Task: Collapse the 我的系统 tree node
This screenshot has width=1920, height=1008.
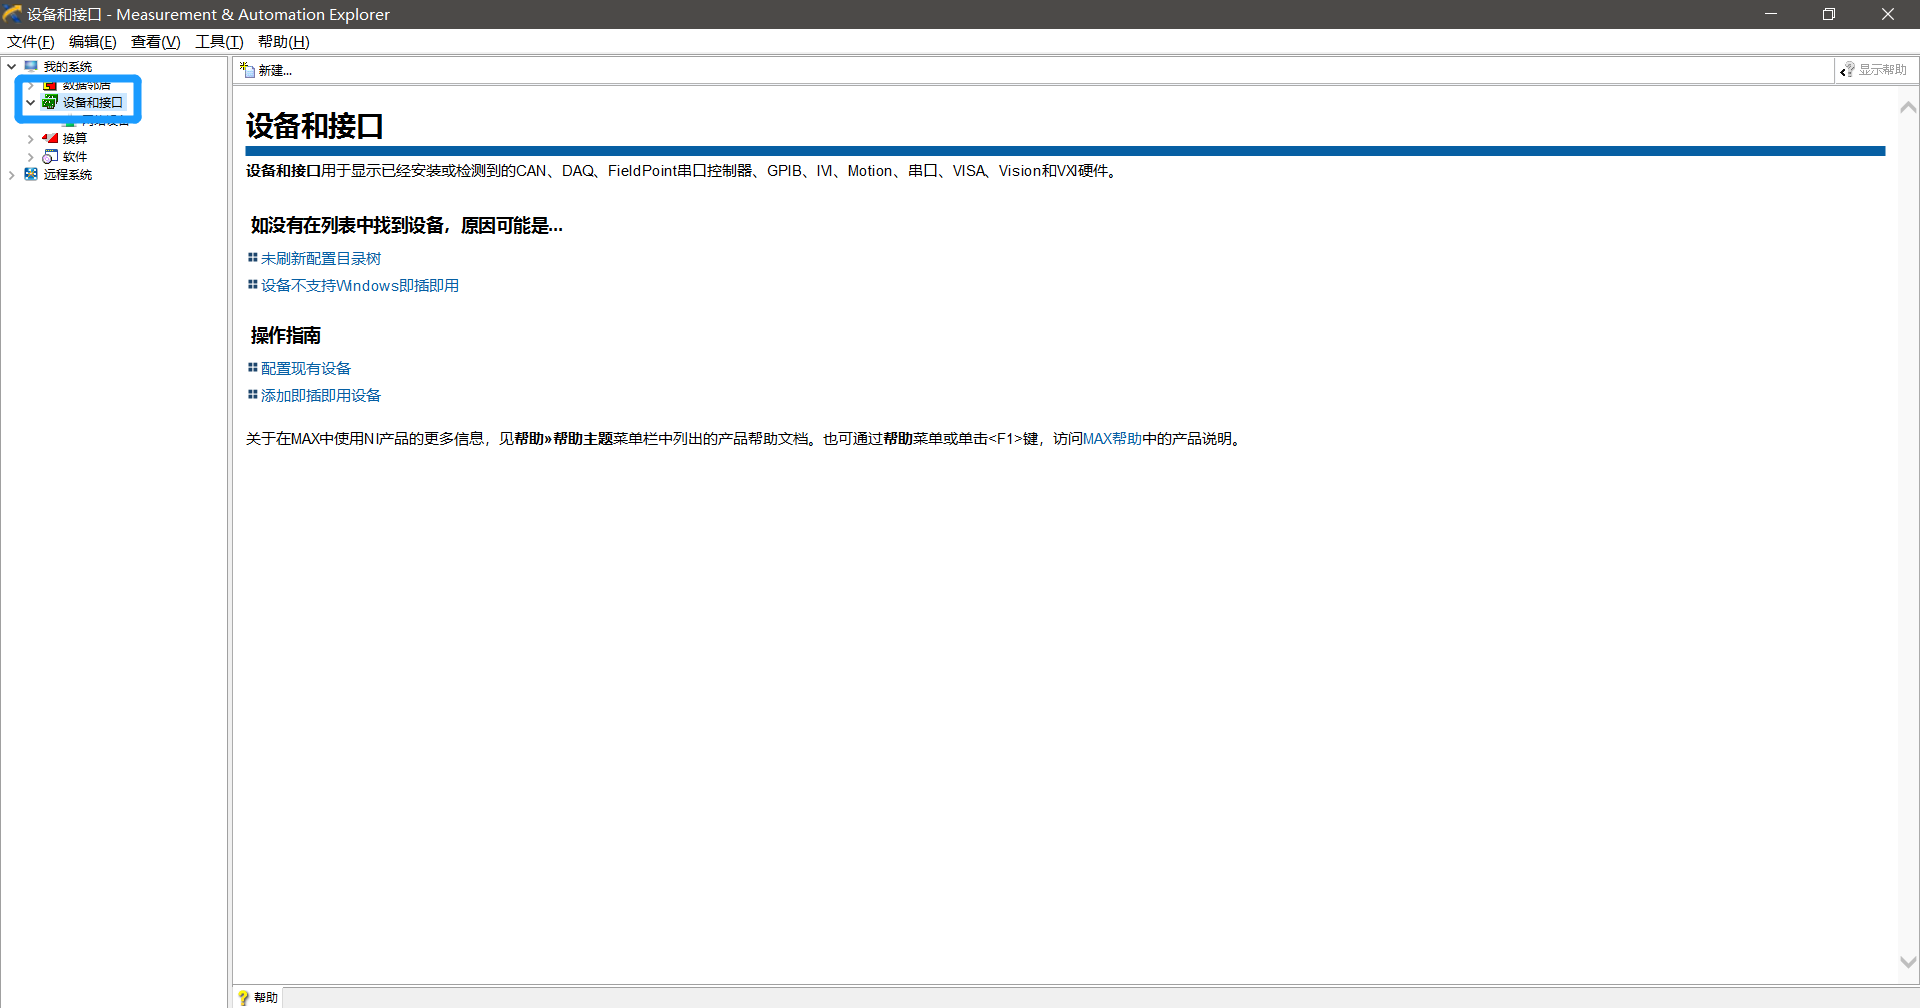Action: (11, 66)
